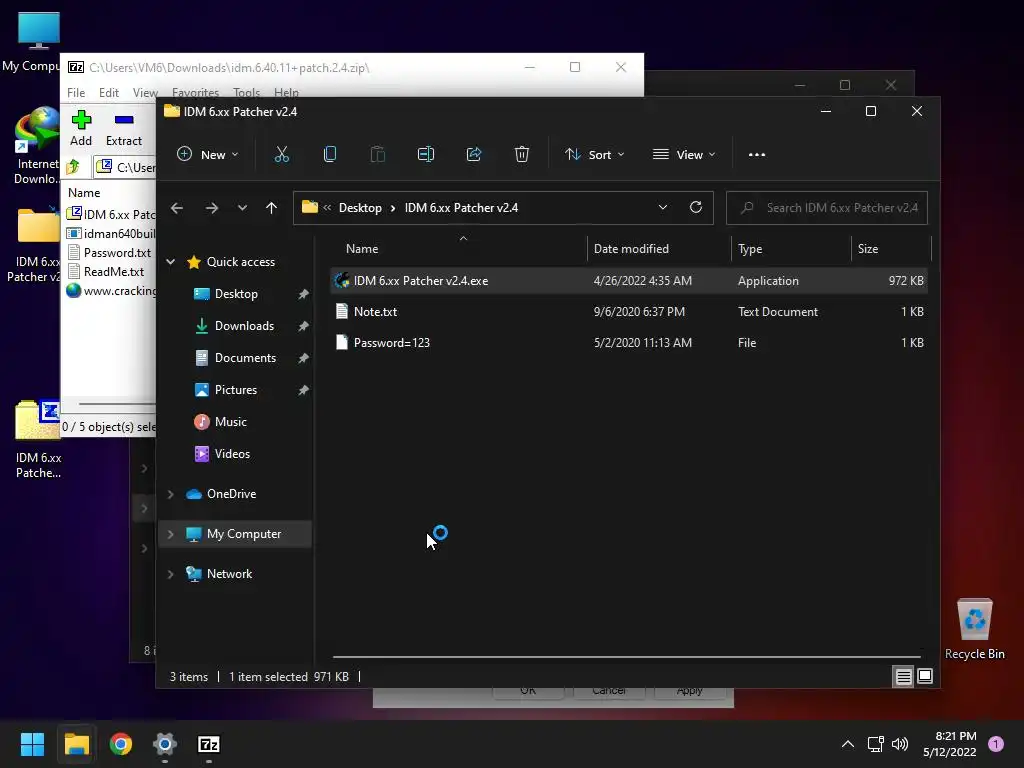Click the Share icon in Explorer toolbar
This screenshot has height=768, width=1024.
tap(473, 154)
